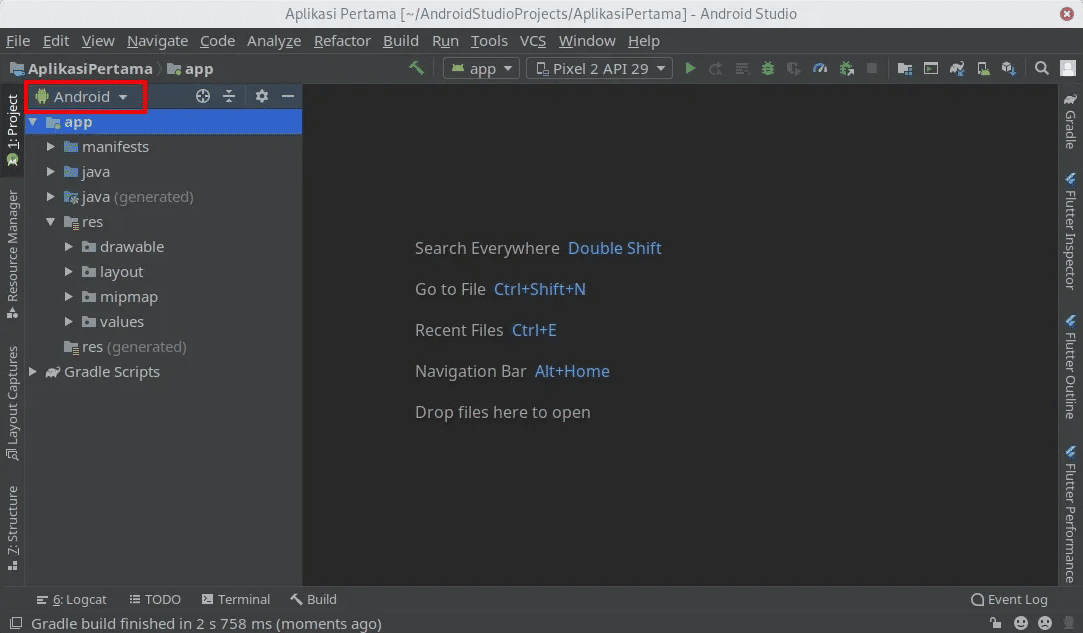Open the SDK Manager icon
This screenshot has height=633, width=1083.
(1009, 68)
